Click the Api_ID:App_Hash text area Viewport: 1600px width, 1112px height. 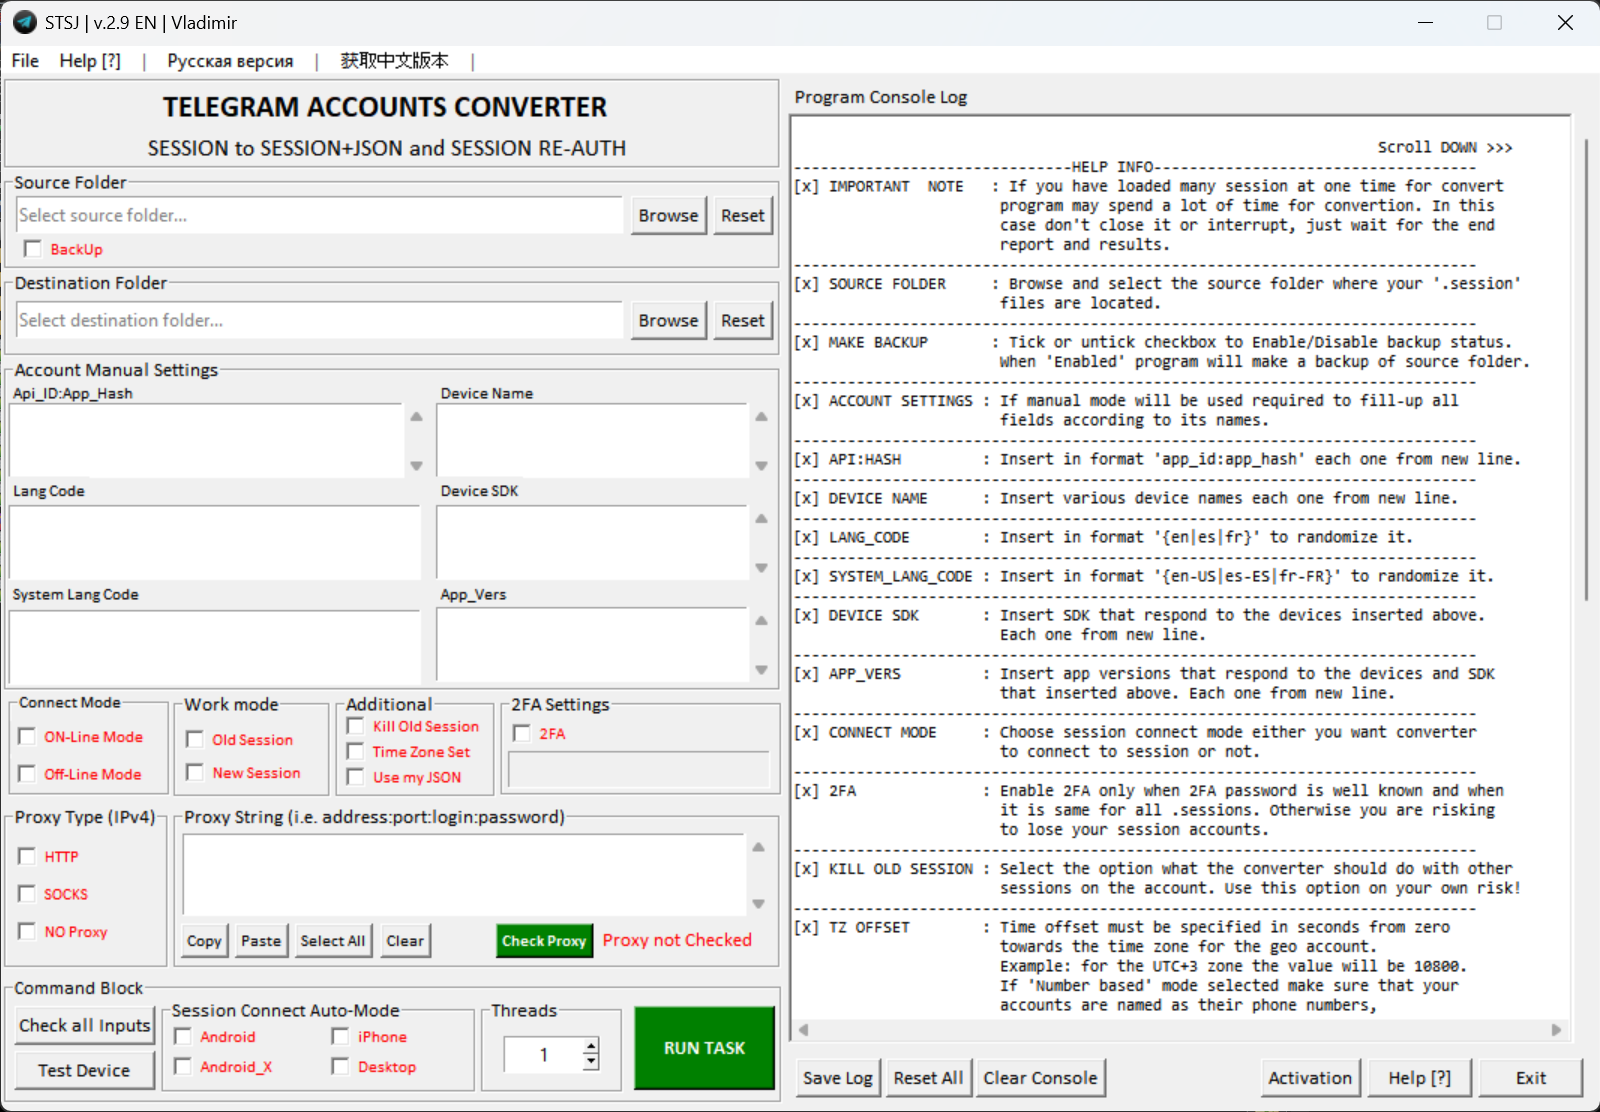(207, 440)
